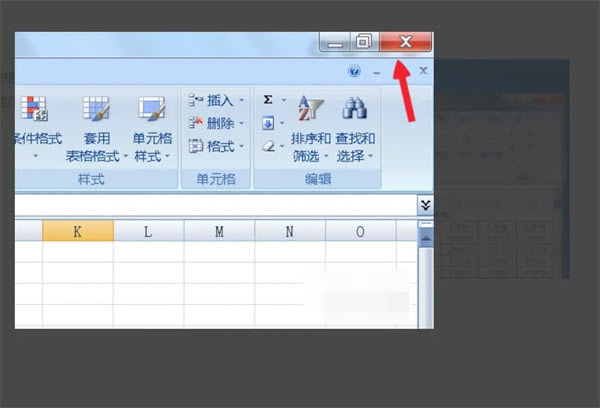
Task: Expand the Delete (删除) dropdown arrow
Action: tap(241, 123)
